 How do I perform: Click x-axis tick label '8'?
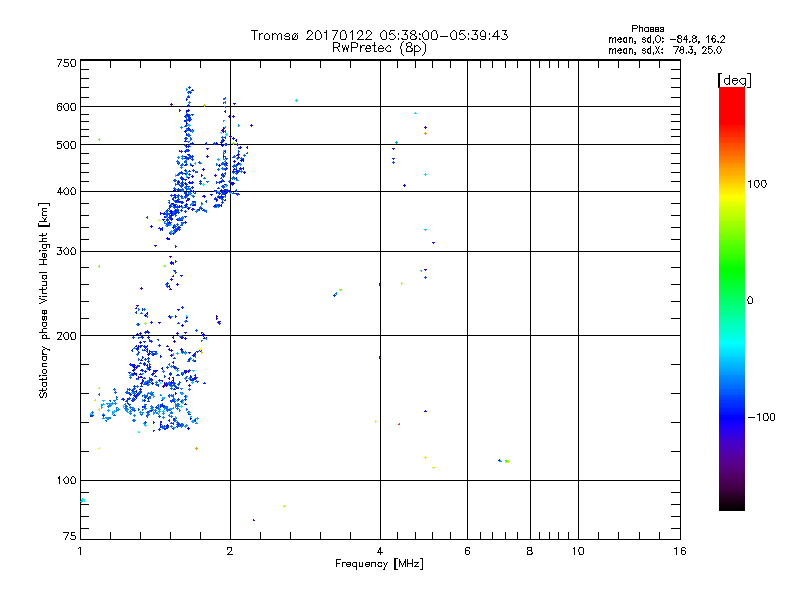click(530, 551)
